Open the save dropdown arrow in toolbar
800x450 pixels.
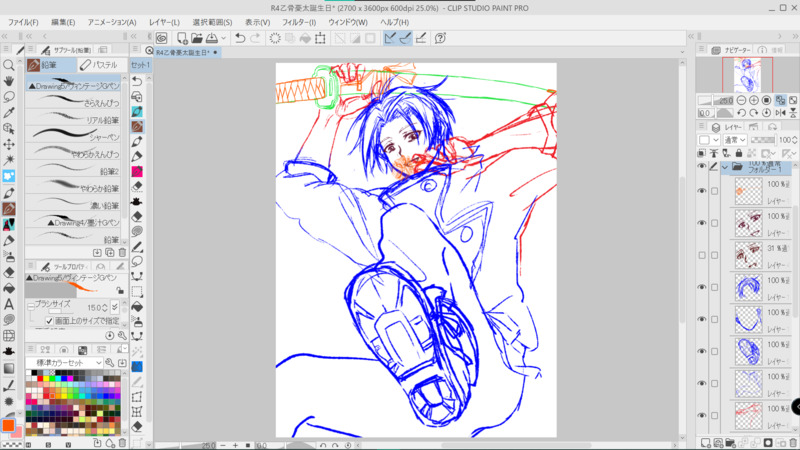(x=223, y=38)
